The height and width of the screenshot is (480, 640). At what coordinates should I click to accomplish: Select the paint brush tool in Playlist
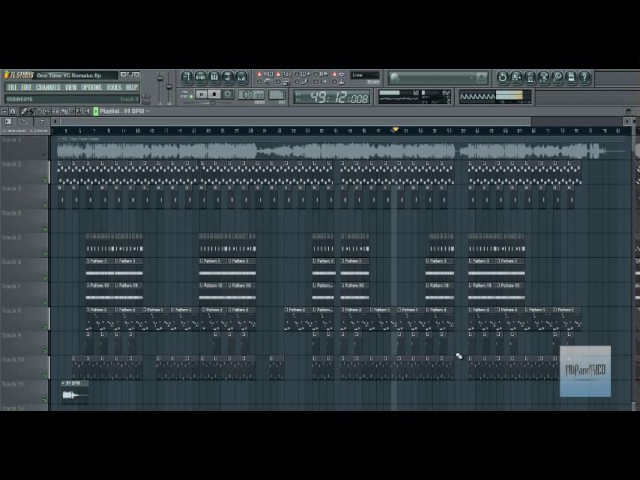[x=31, y=111]
